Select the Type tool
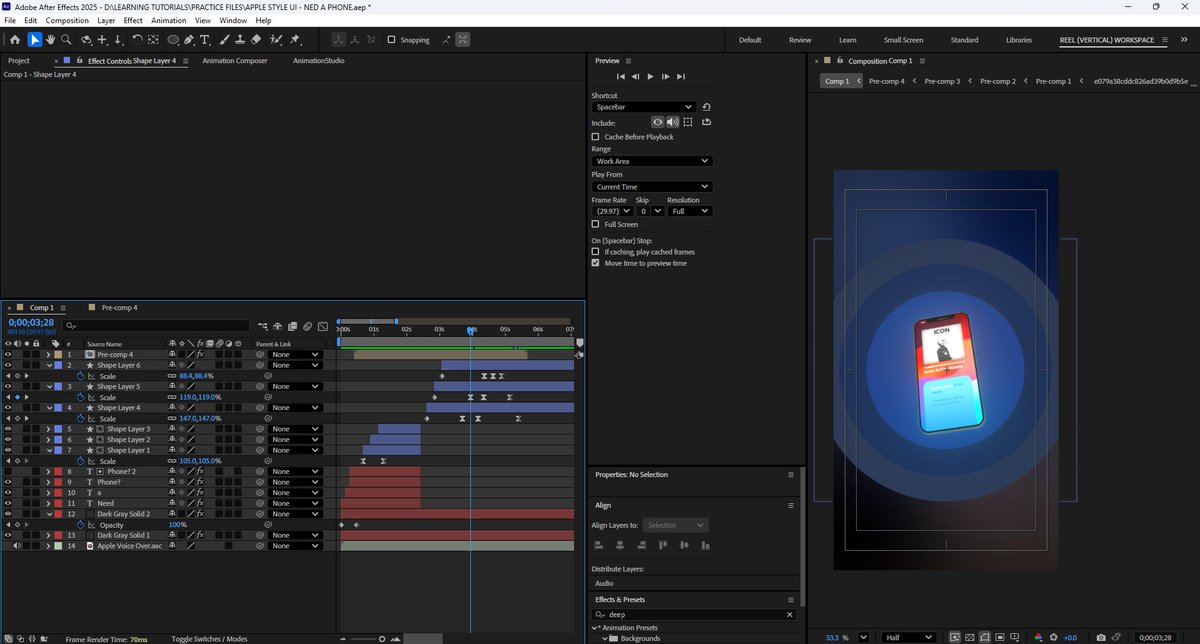Image resolution: width=1200 pixels, height=644 pixels. (x=204, y=40)
